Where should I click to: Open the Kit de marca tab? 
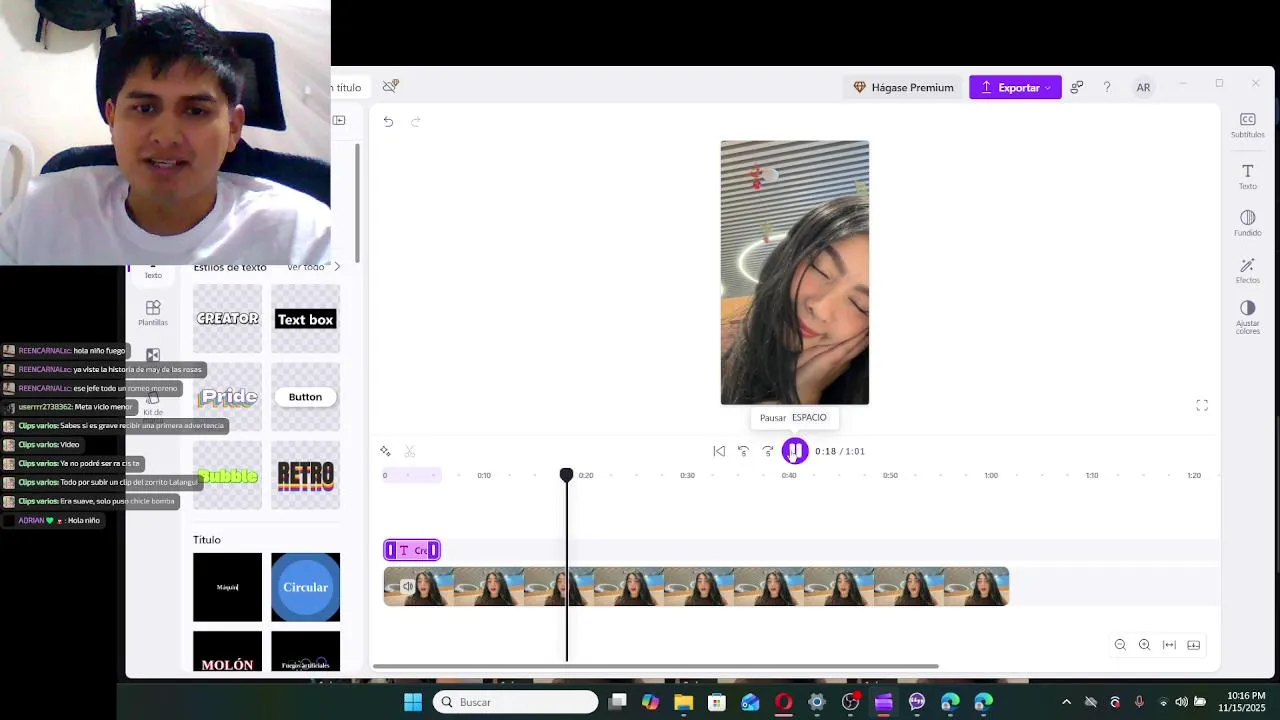click(153, 403)
